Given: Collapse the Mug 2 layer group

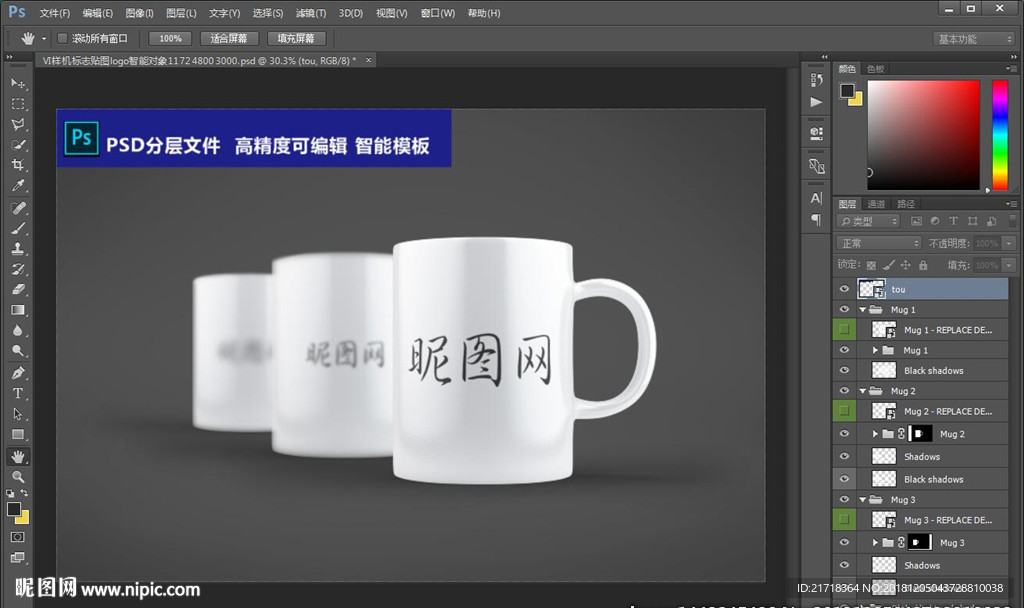Looking at the screenshot, I should click(862, 391).
